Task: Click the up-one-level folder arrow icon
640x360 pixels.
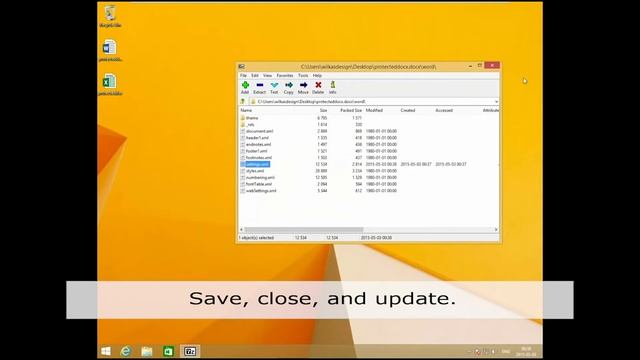Action: point(243,102)
